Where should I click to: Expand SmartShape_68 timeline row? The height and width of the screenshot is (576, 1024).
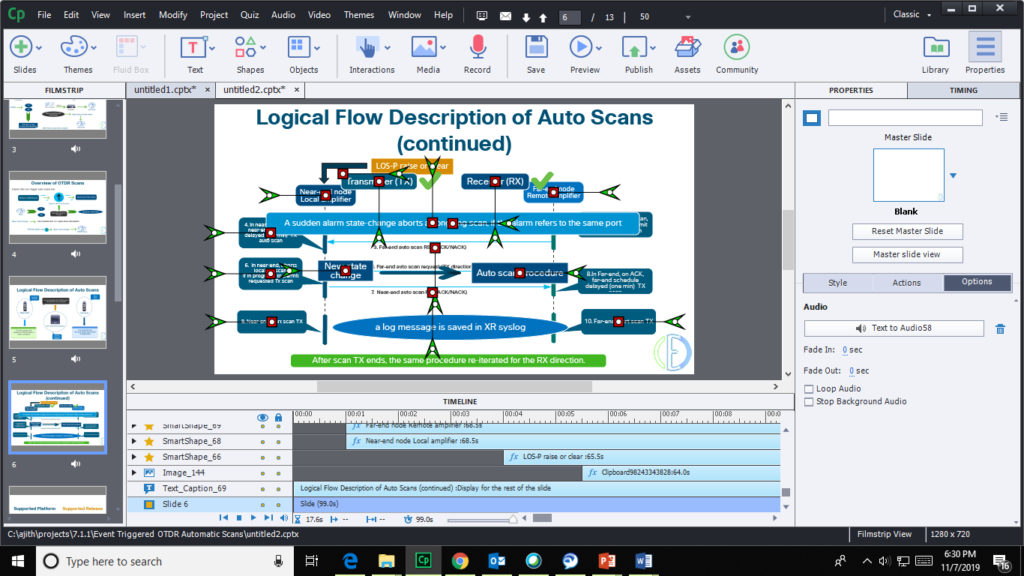click(x=134, y=441)
